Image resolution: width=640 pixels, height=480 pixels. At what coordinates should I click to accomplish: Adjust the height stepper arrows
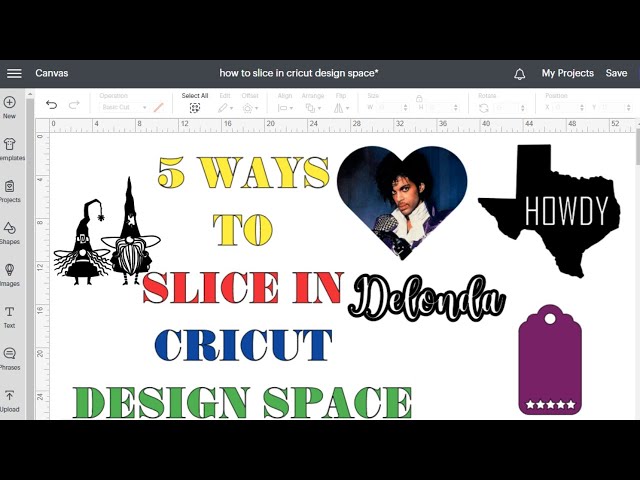[456, 107]
